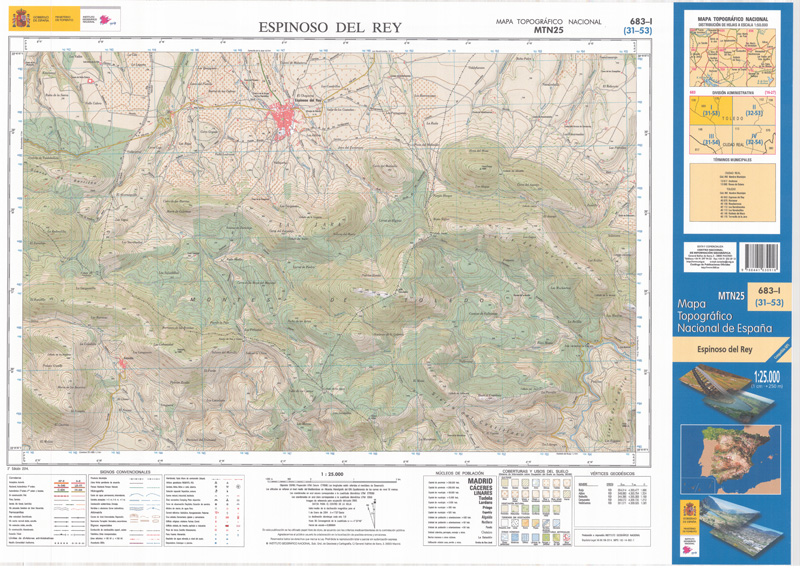Click the SIGNOS CONVENCIONALES legend heading
Screen dimensions: 800x570
point(125,472)
